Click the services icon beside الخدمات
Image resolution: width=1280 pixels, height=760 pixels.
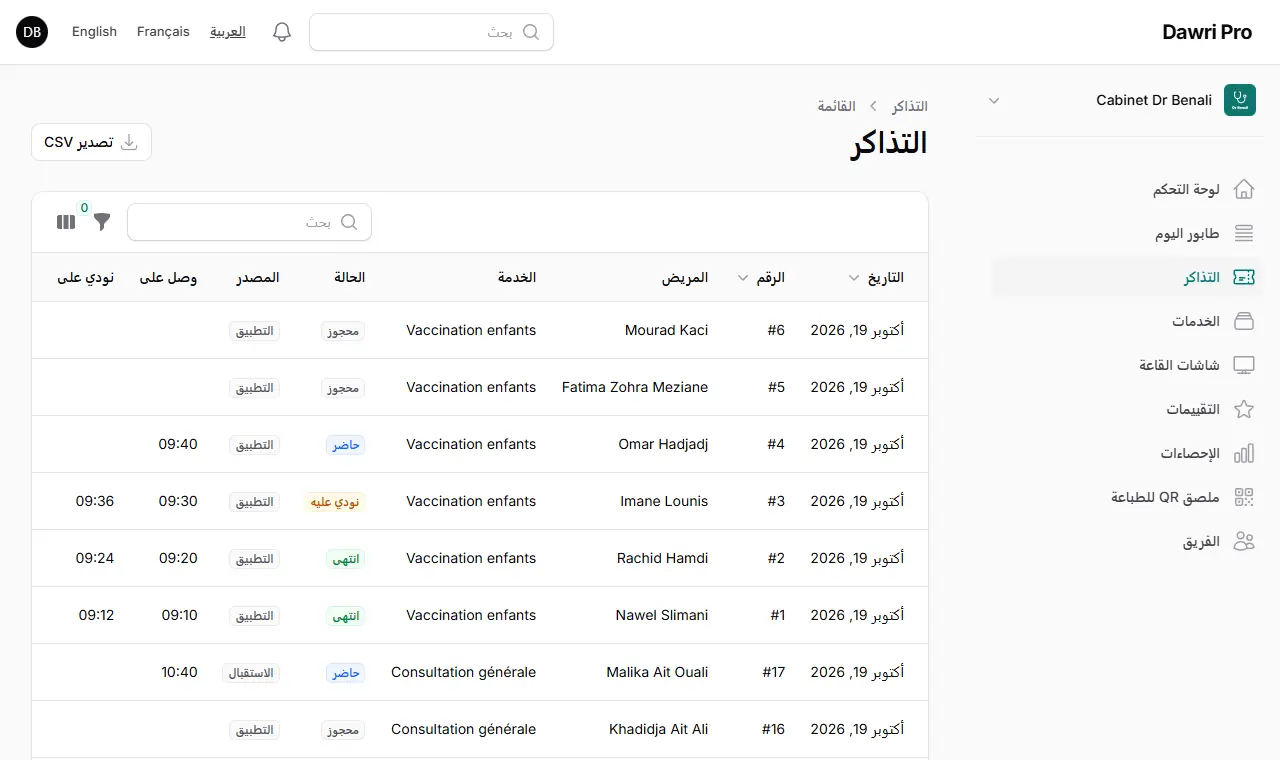pos(1244,321)
